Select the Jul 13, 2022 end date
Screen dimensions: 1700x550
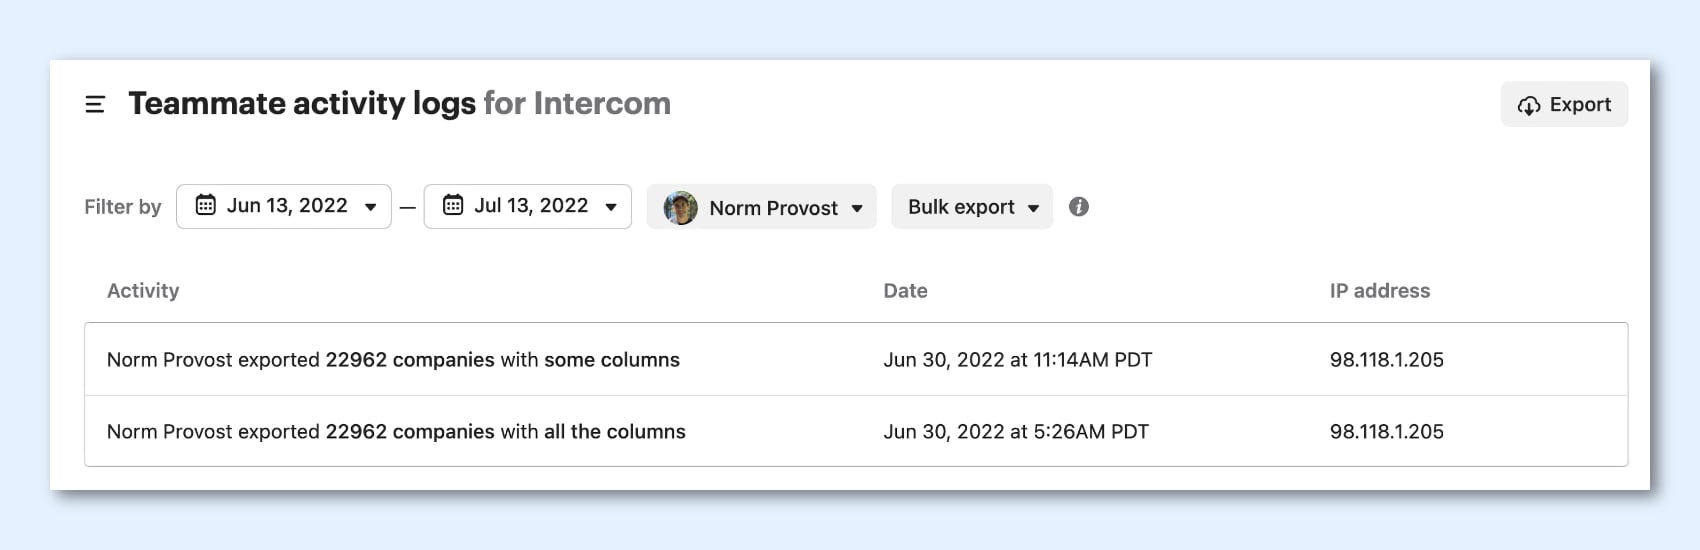coord(531,206)
